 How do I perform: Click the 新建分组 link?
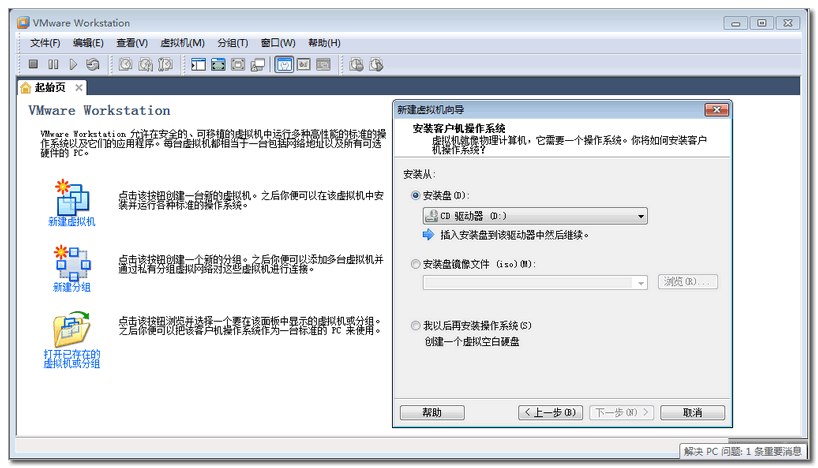[72, 287]
